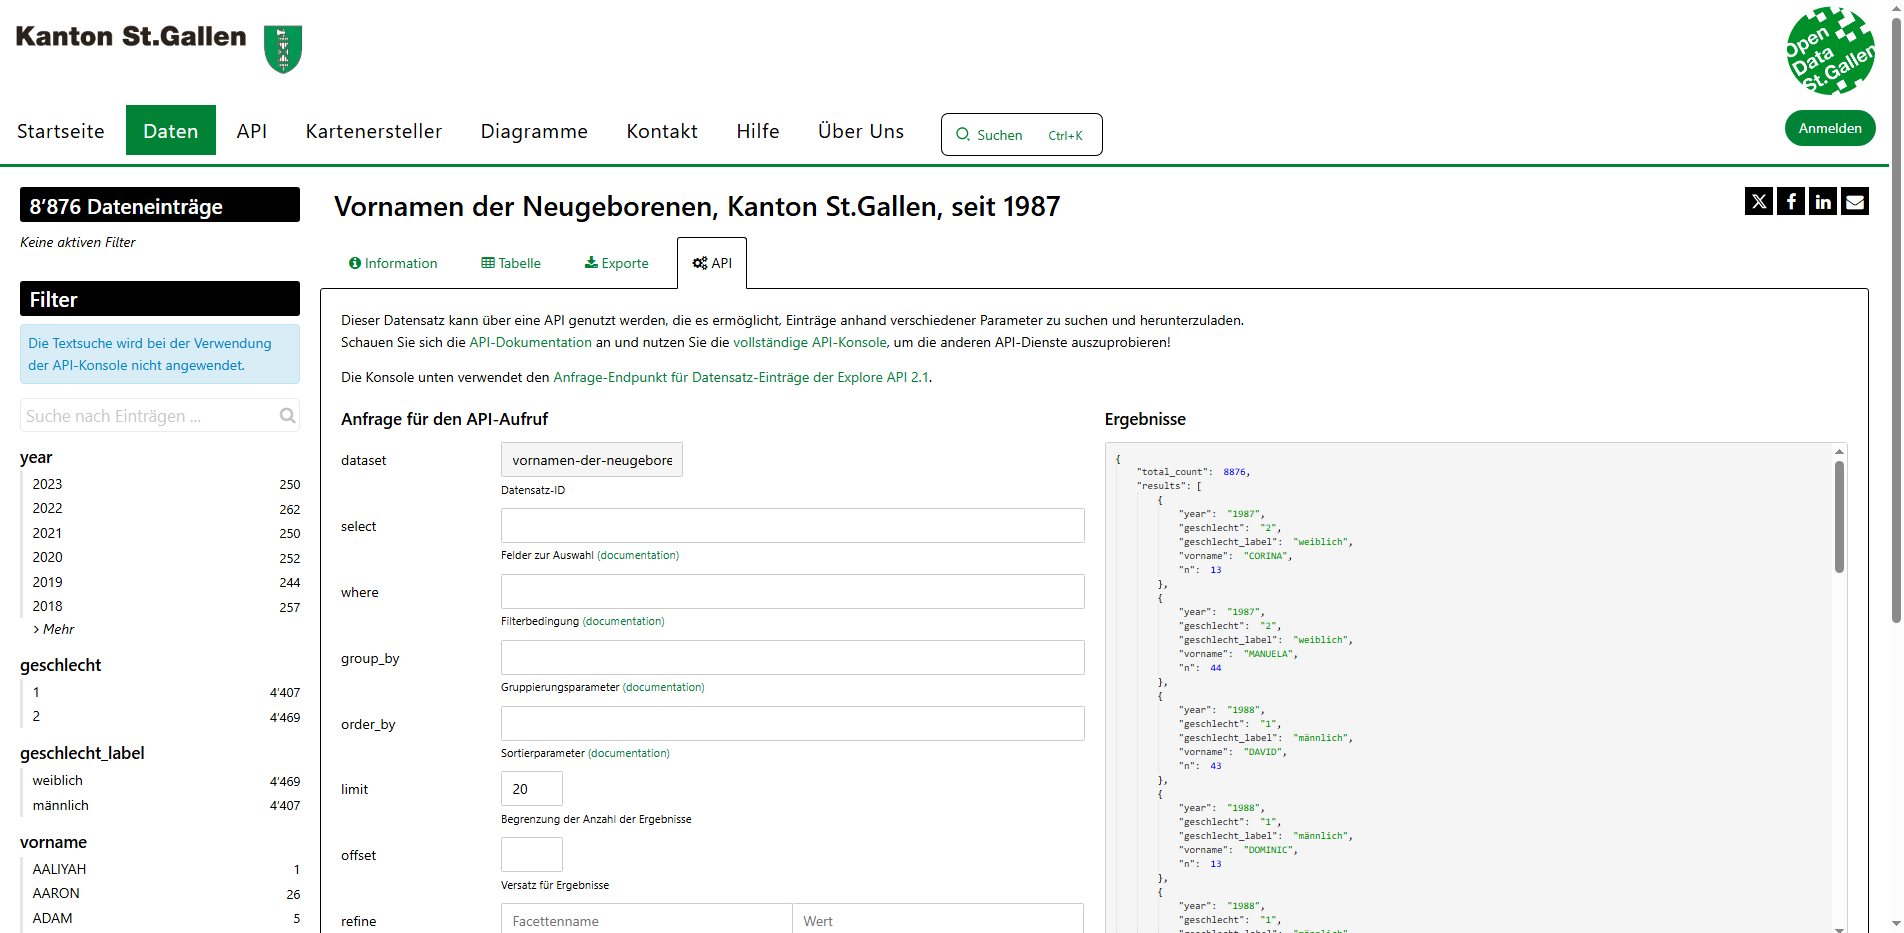
Task: Switch to the Tabelle tab
Action: coord(510,262)
